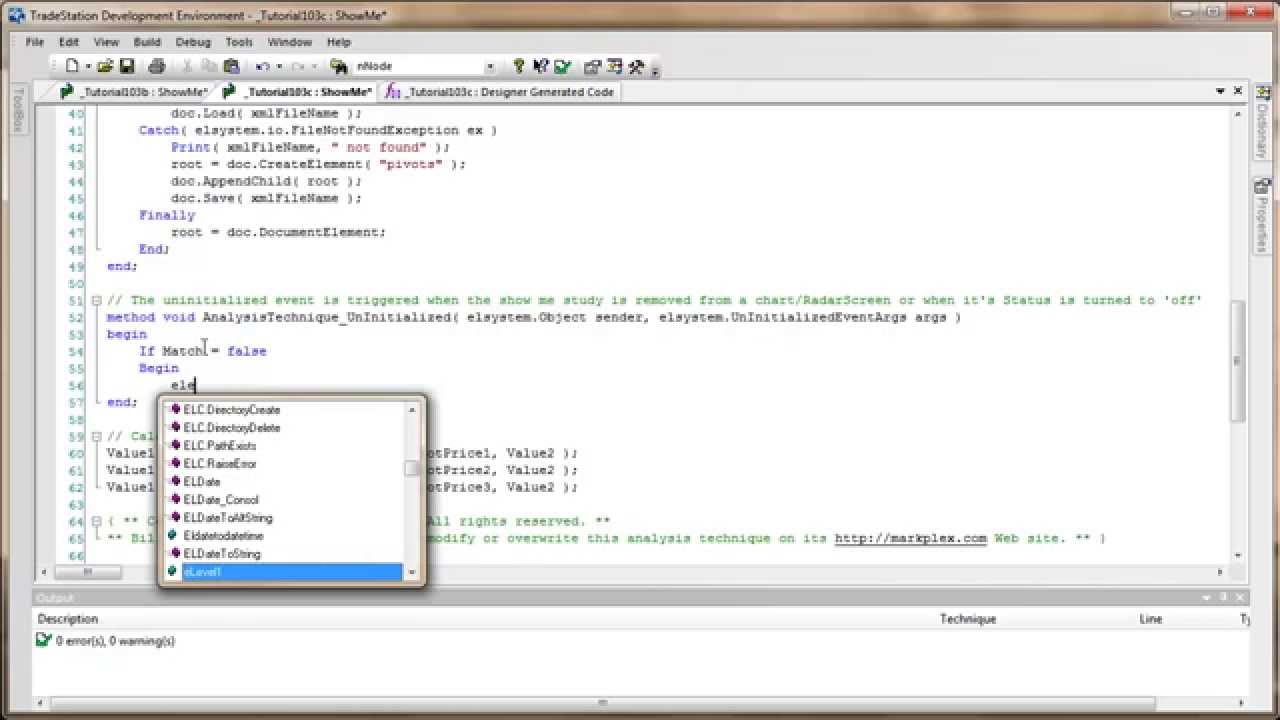Select eLevel1 in autocomplete list
The height and width of the screenshot is (720, 1280).
(x=283, y=572)
